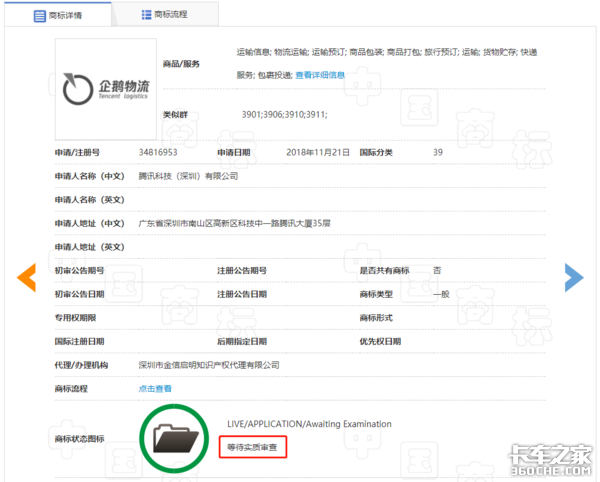Click the 查看详细信息 link
Viewport: 600px width, 482px height.
pyautogui.click(x=320, y=75)
